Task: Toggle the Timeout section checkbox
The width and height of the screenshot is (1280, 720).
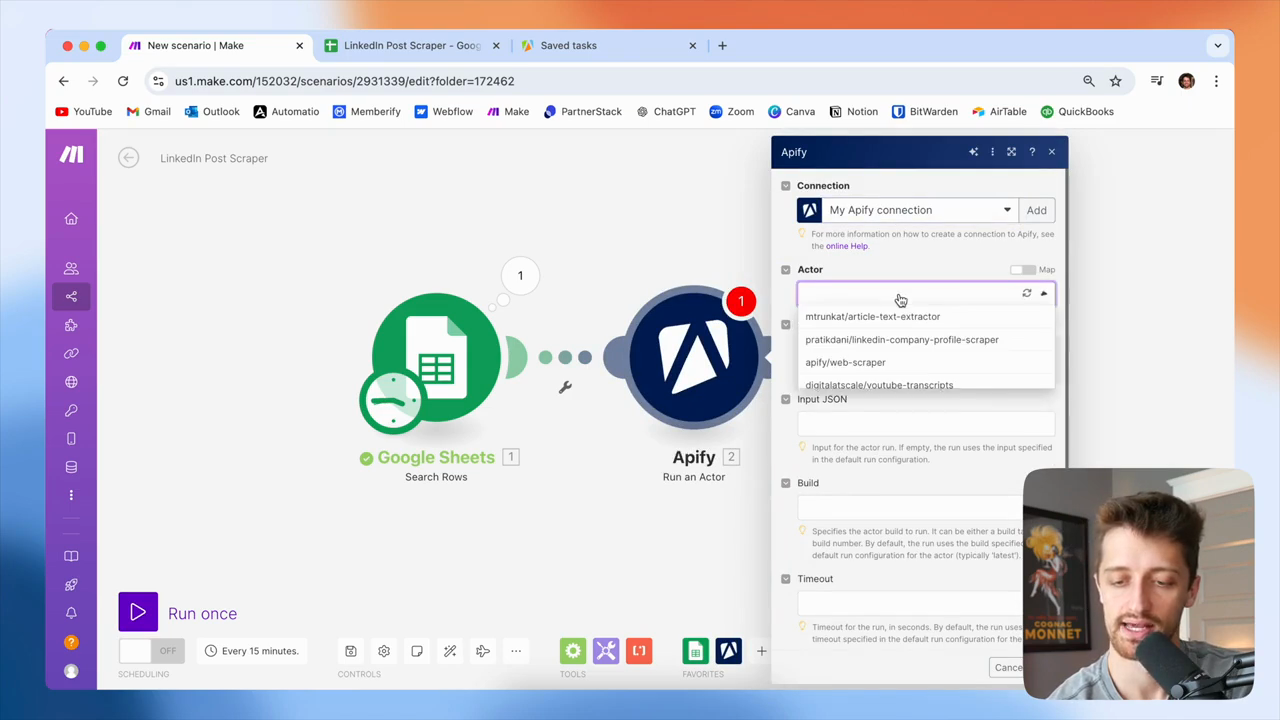Action: click(786, 579)
